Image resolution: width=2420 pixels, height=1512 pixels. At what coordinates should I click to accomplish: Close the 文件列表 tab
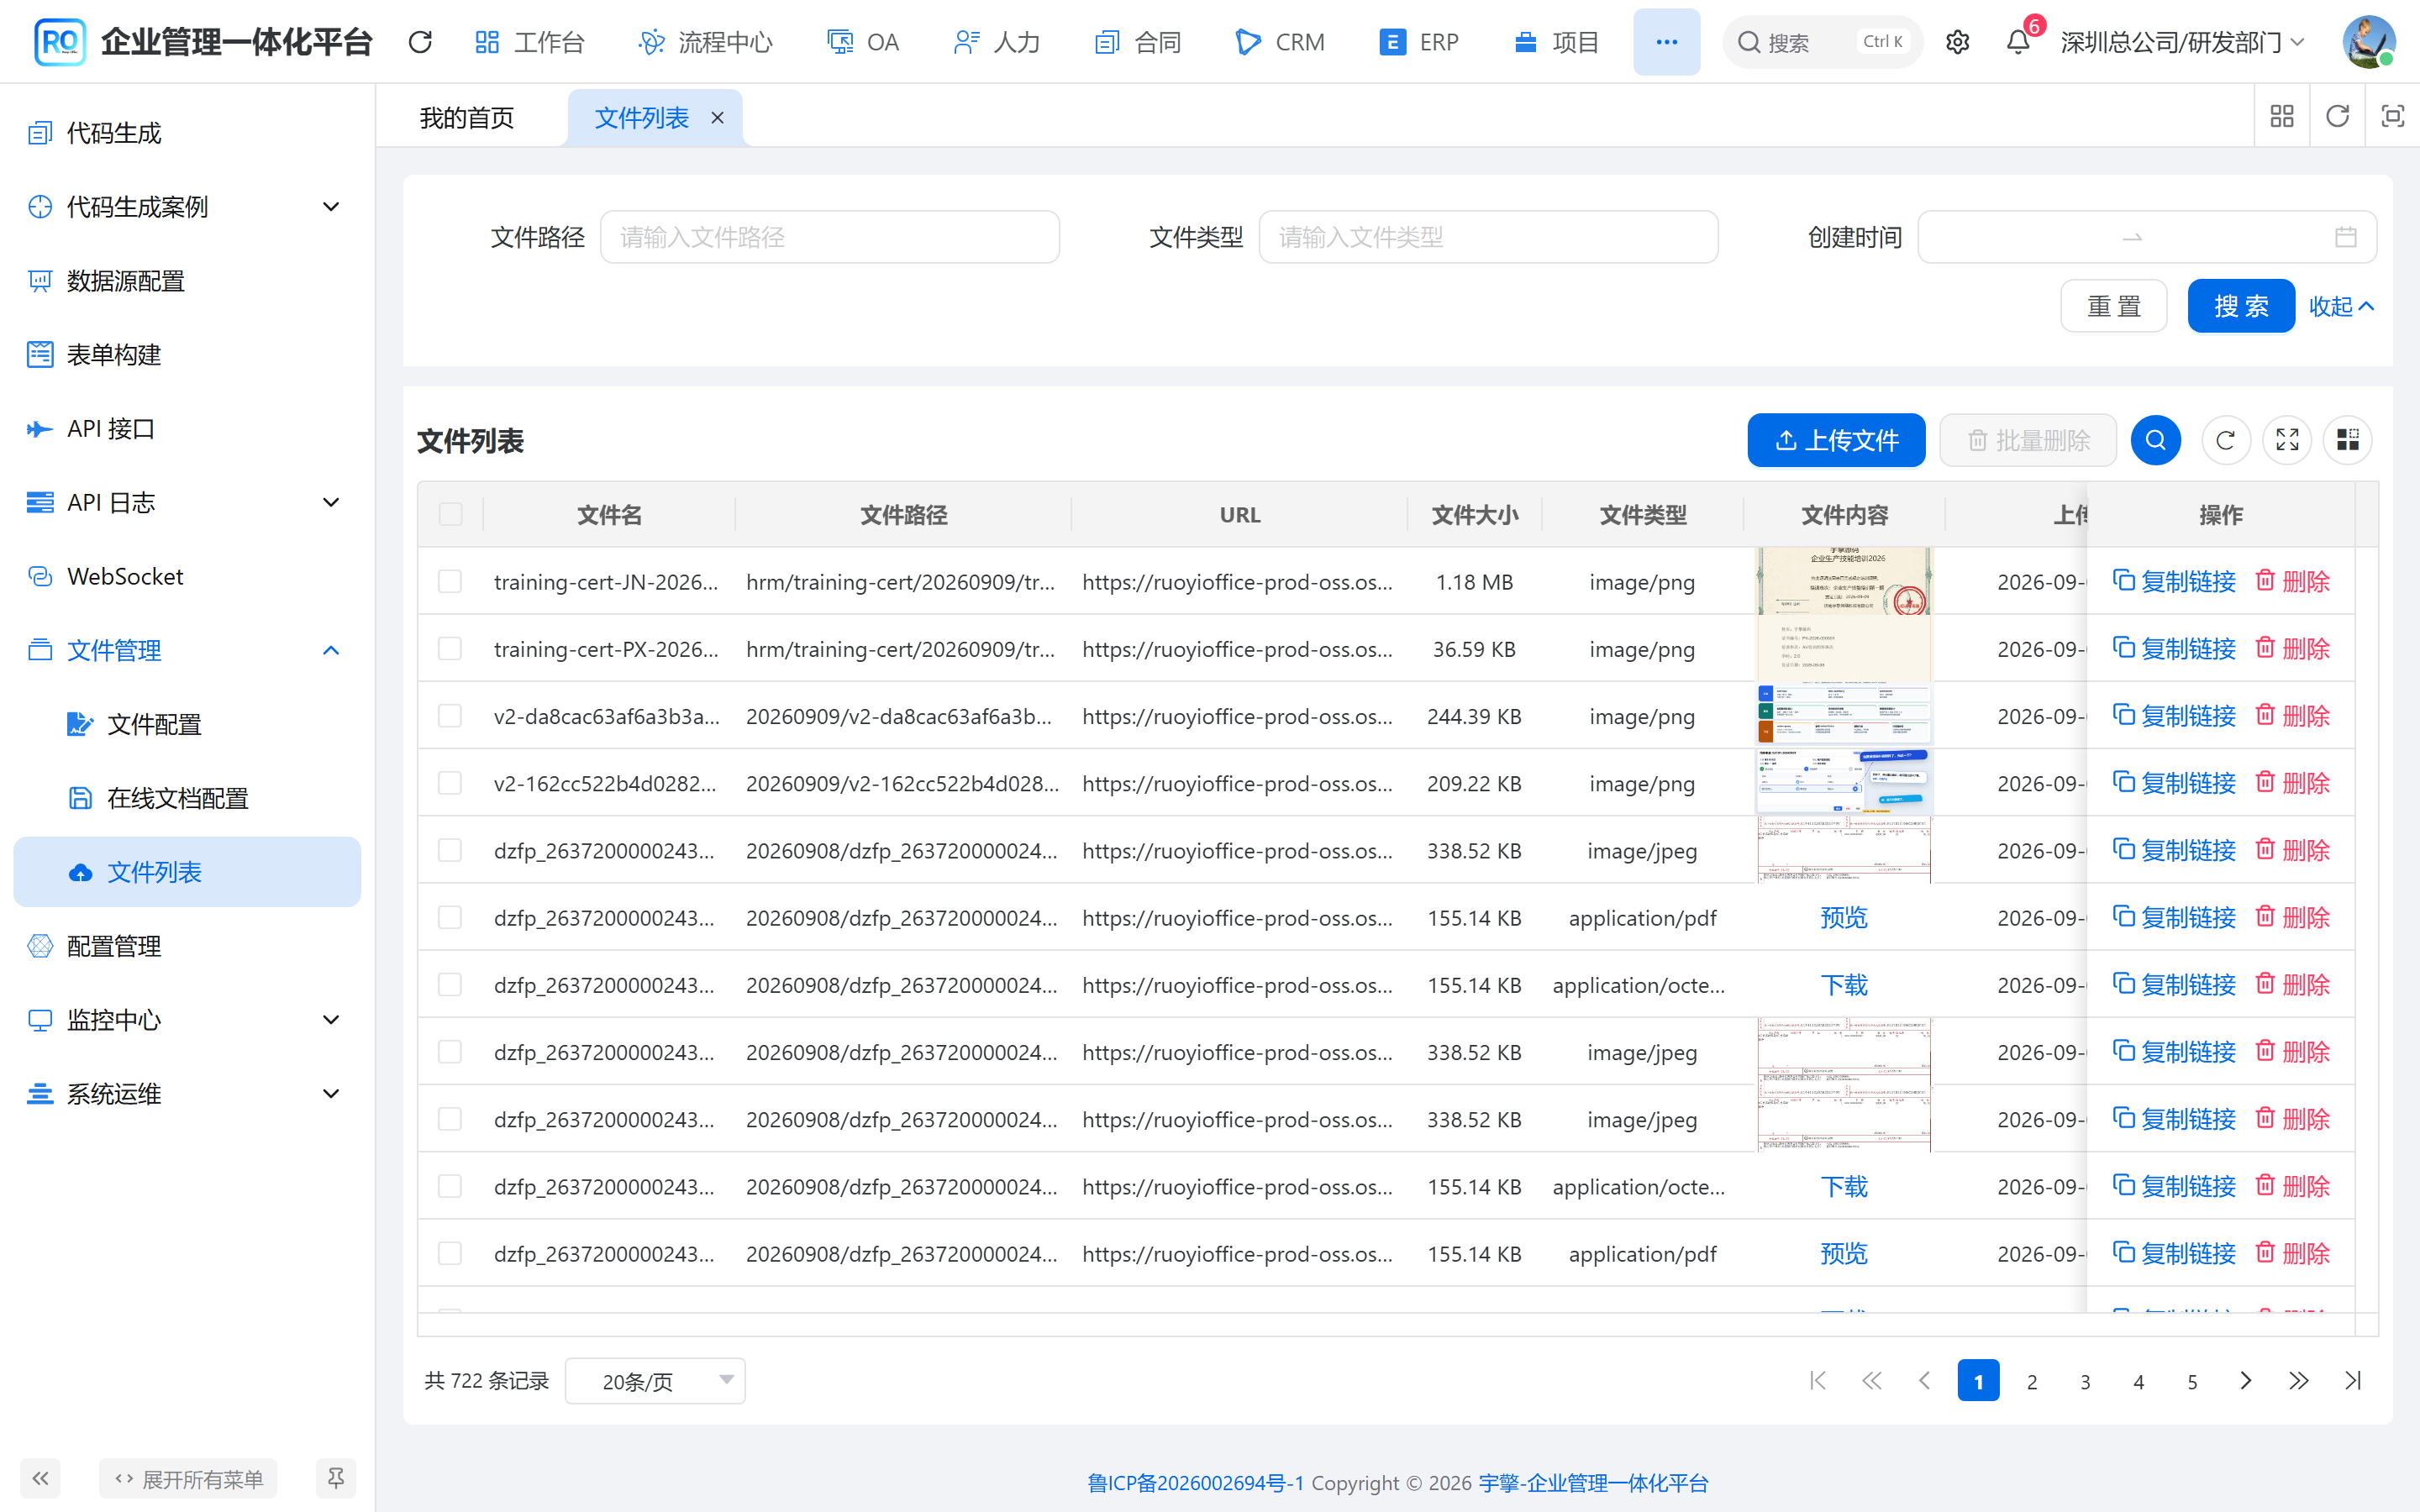coord(717,118)
